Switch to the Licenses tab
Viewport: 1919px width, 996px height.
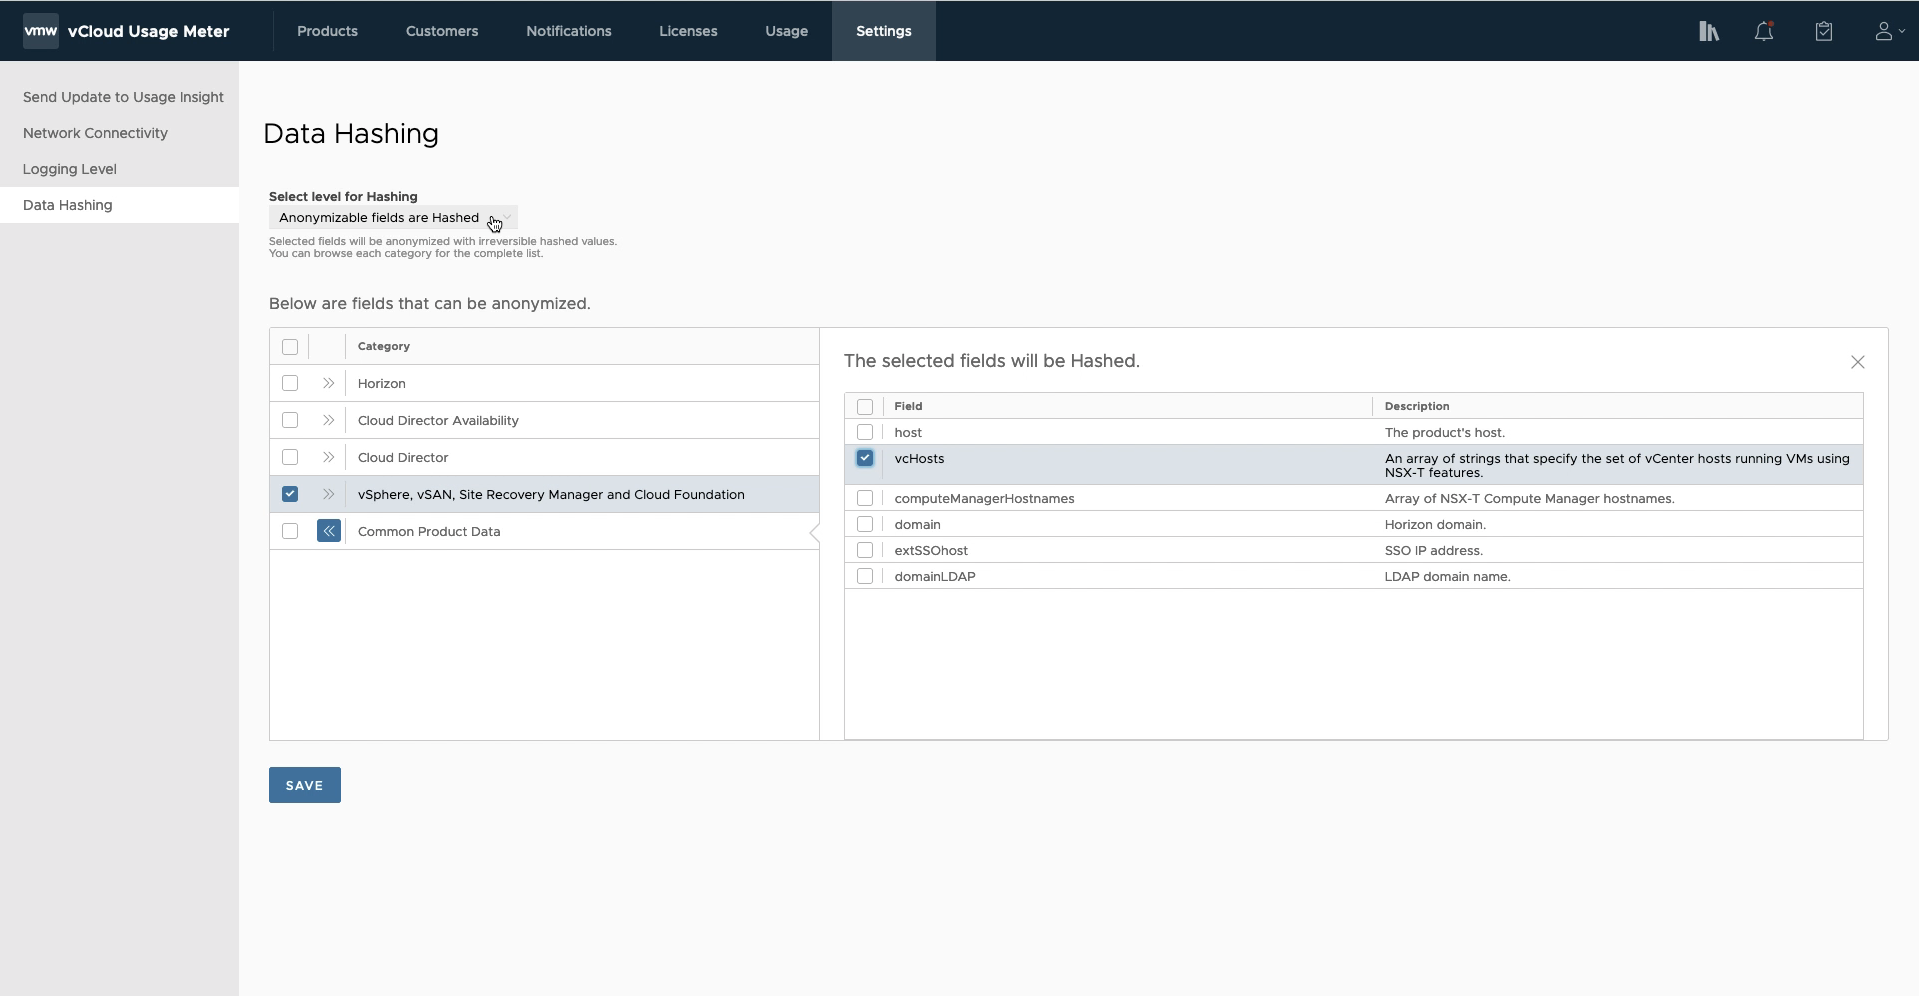[x=688, y=31]
